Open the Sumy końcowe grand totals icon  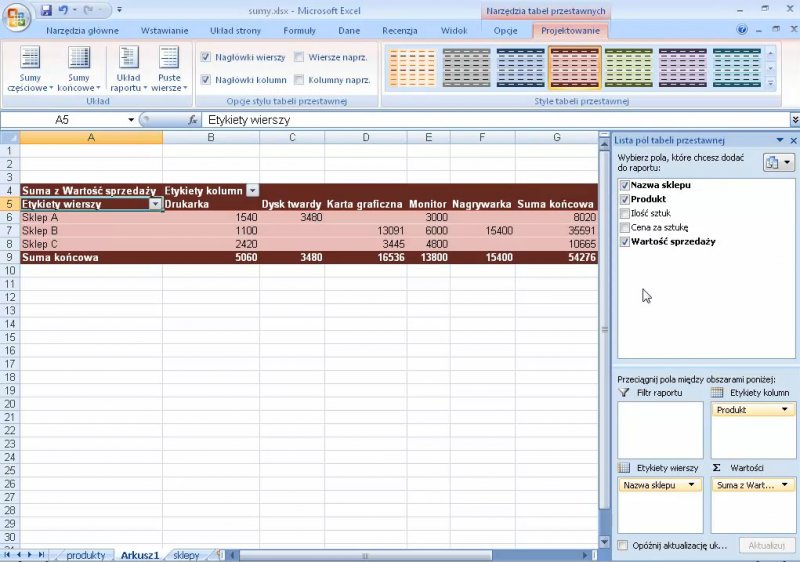pos(78,58)
